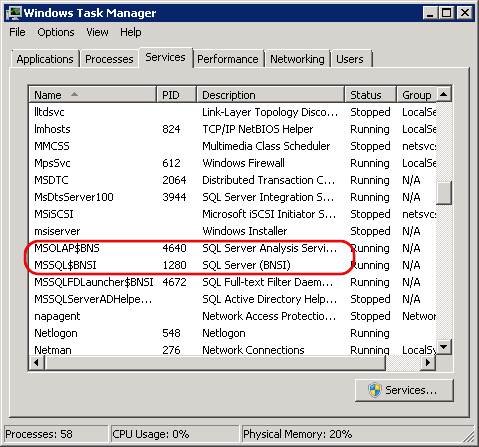Image resolution: width=479 pixels, height=447 pixels.
Task: Click the Windows Firewall description
Action: click(243, 163)
